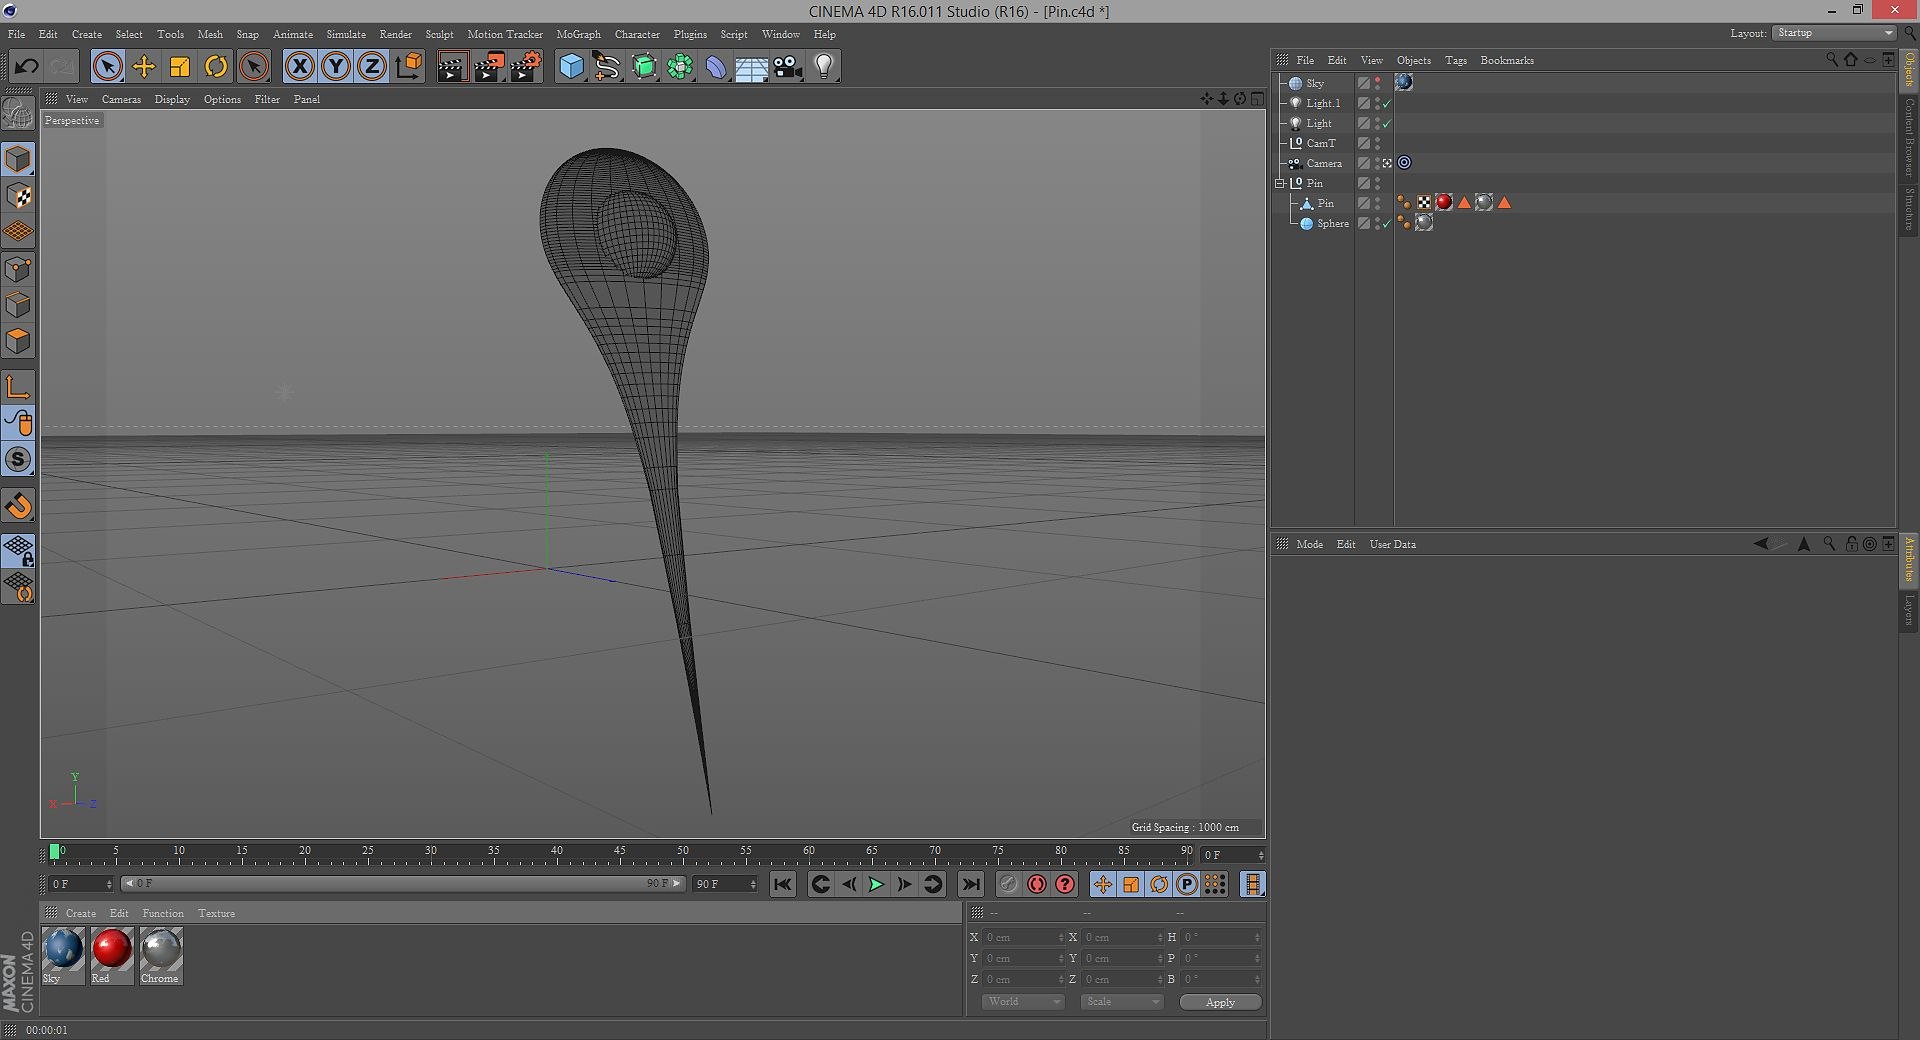This screenshot has height=1040, width=1920.
Task: Open the Layout Startup dropdown
Action: [x=1834, y=33]
